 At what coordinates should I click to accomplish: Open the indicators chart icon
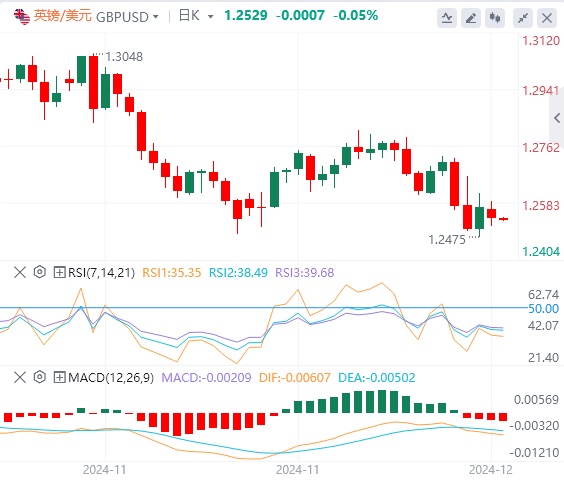(447, 18)
